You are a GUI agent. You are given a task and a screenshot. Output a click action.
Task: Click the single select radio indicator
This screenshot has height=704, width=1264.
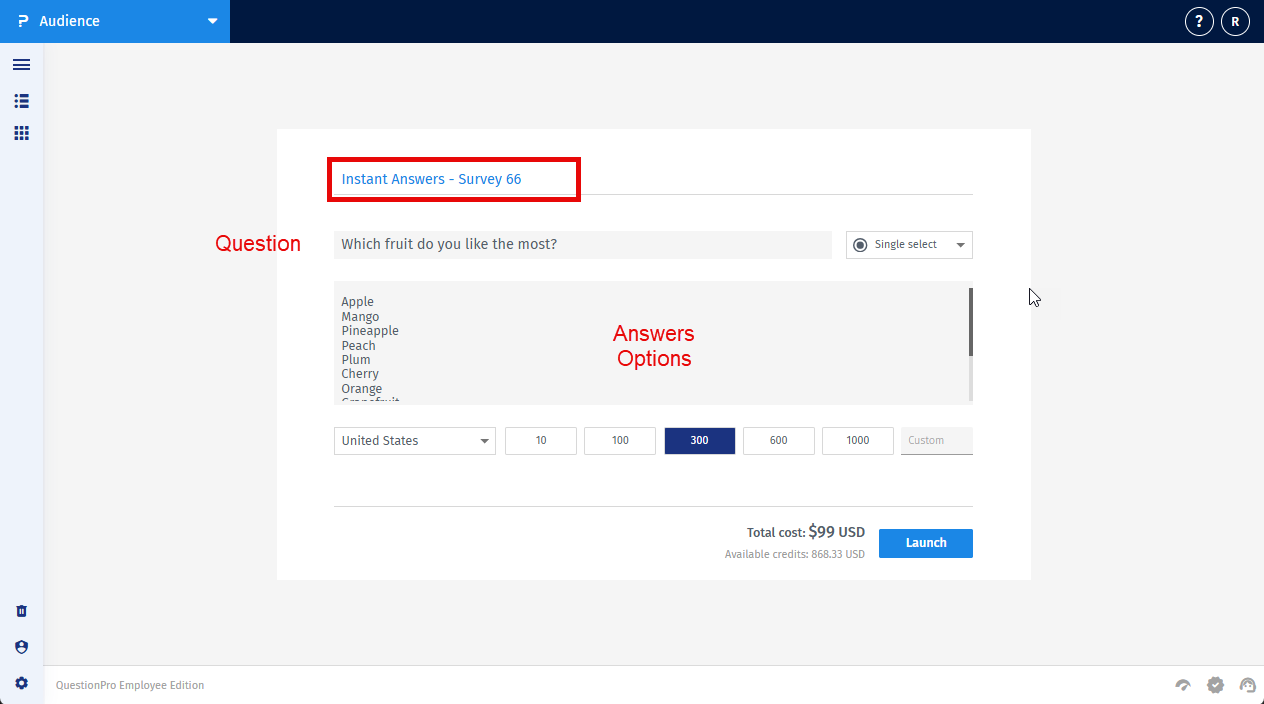tap(860, 245)
